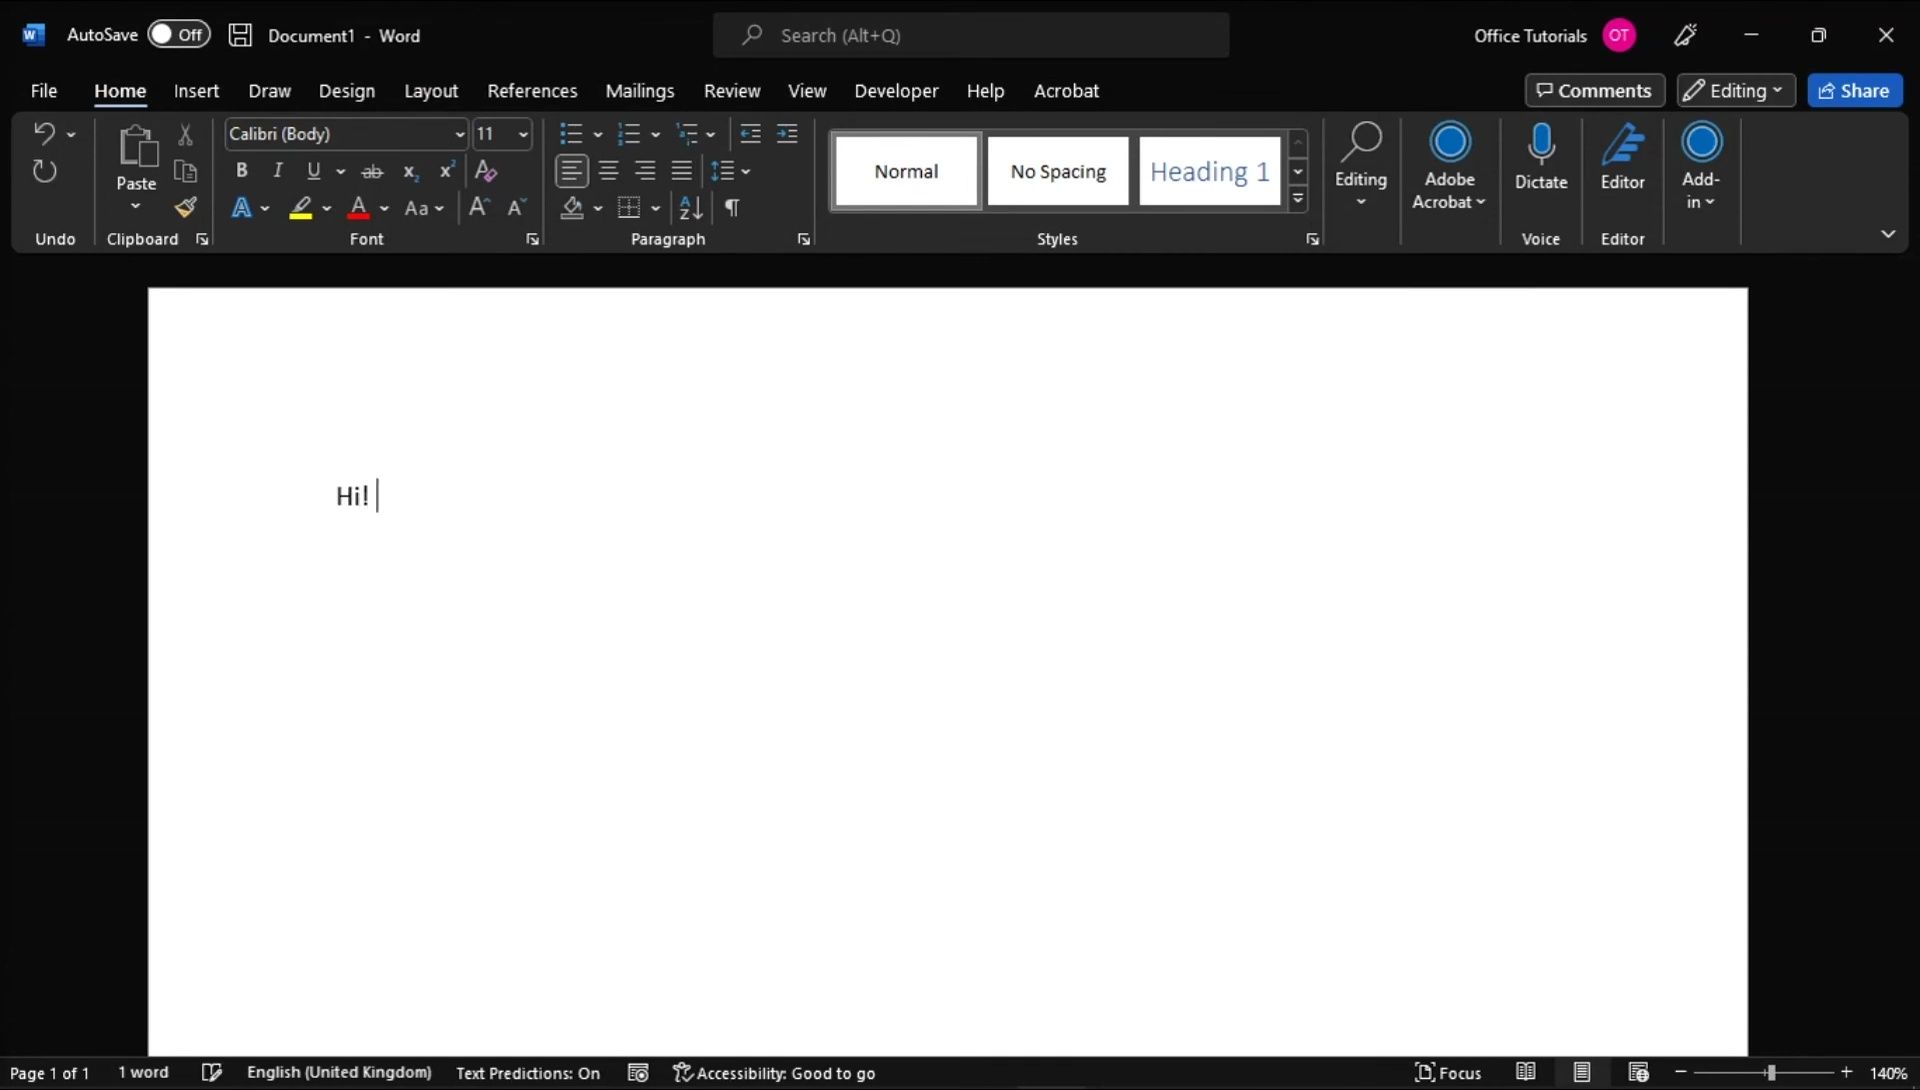Screen dimensions: 1920x1090
Task: Click the macro recording status icon
Action: click(638, 1072)
